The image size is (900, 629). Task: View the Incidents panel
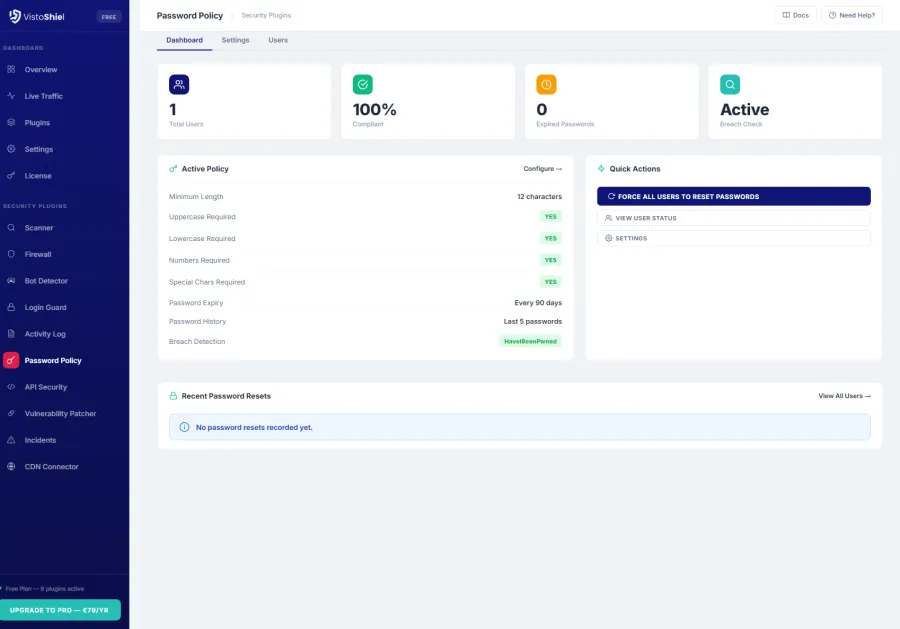42,440
